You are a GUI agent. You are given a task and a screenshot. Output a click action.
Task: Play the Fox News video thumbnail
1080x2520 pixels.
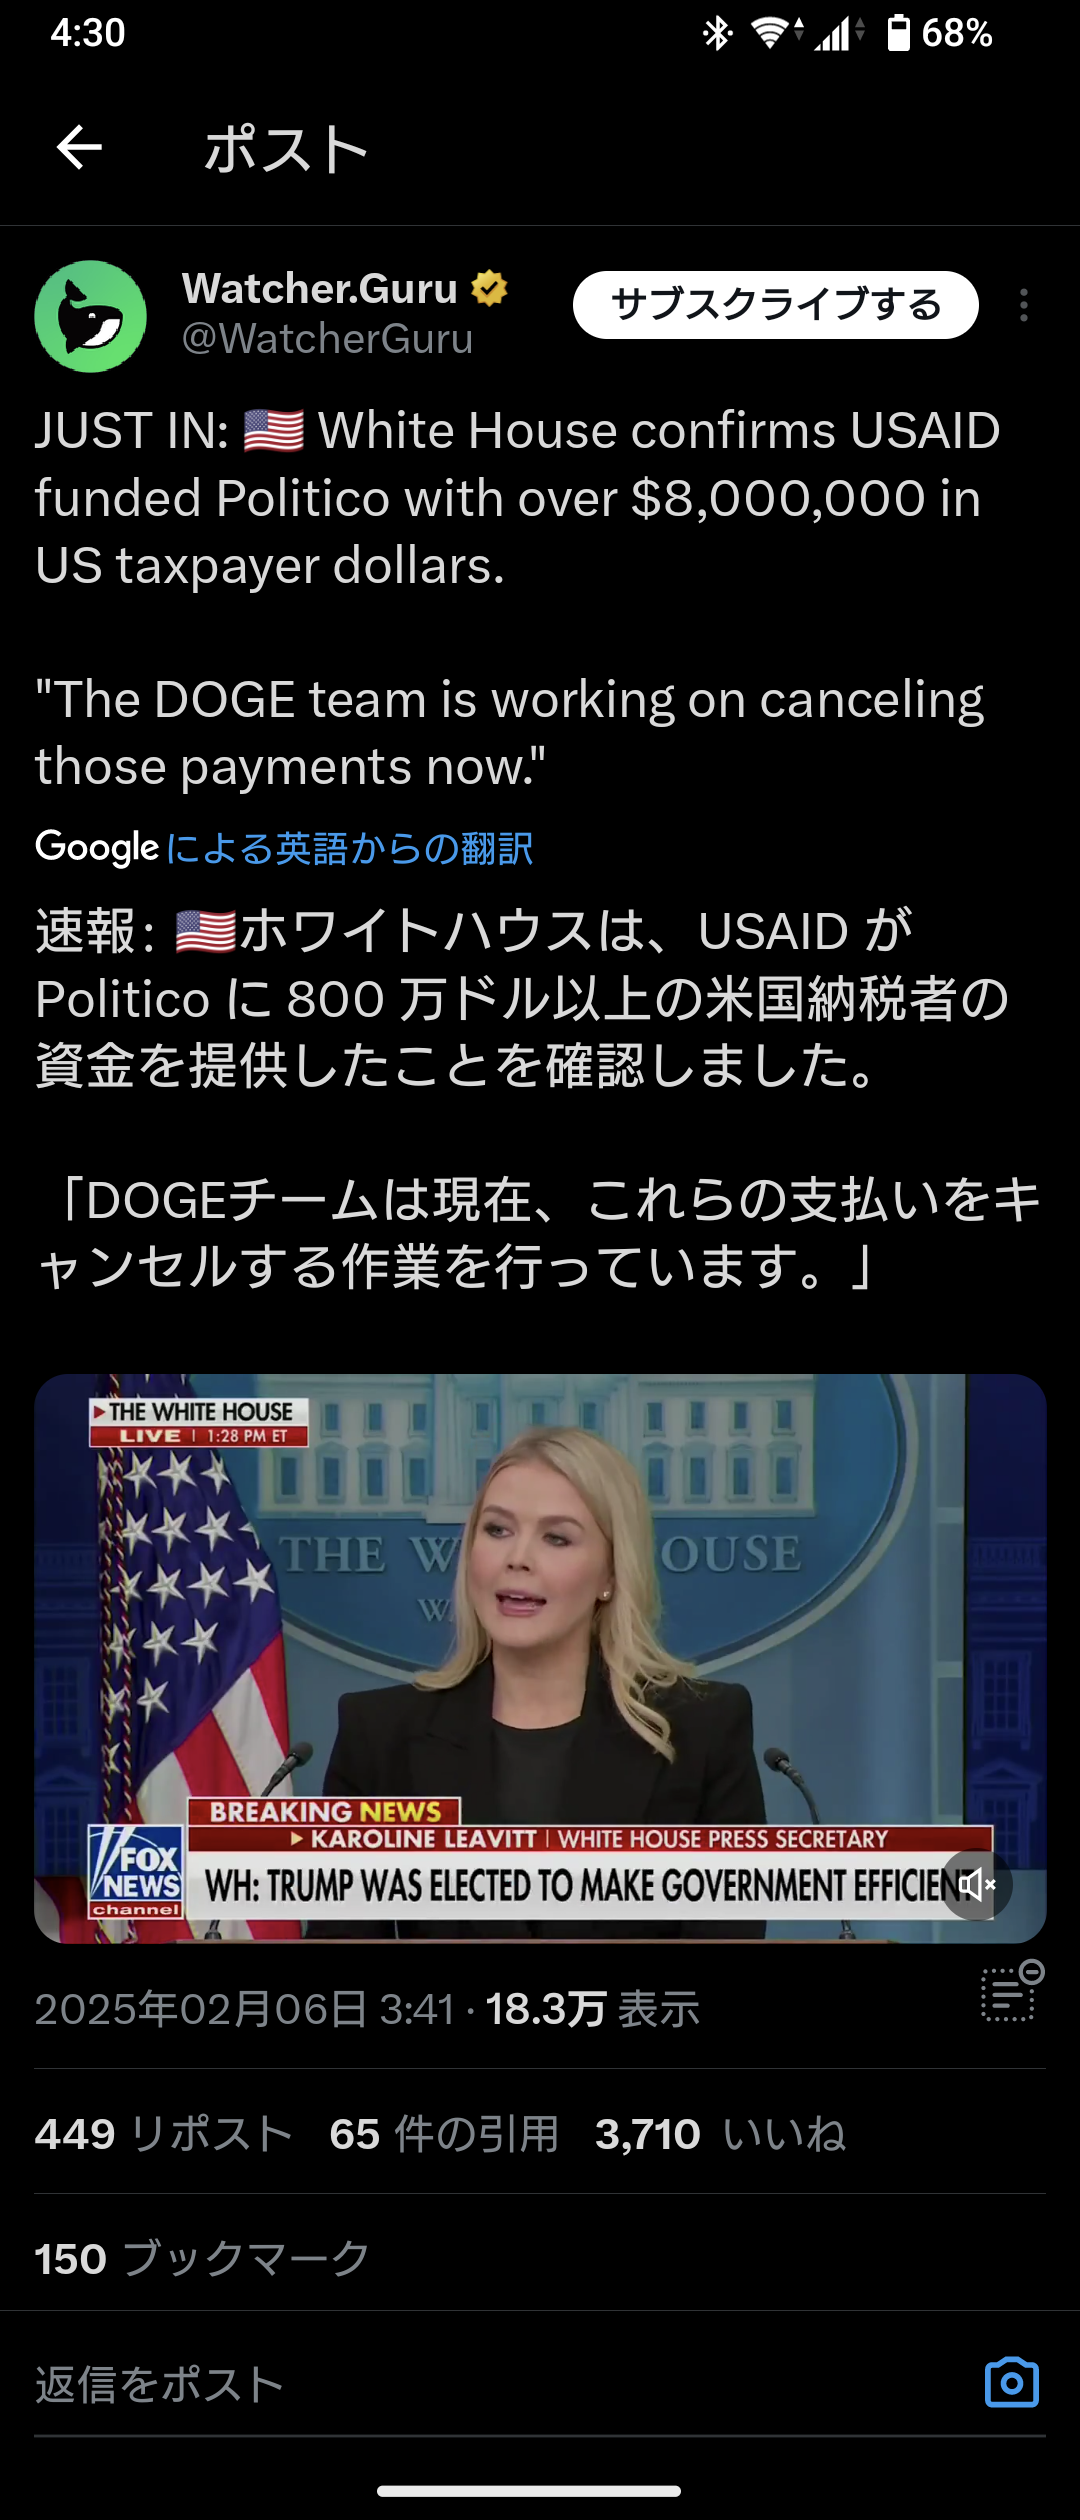540,1658
